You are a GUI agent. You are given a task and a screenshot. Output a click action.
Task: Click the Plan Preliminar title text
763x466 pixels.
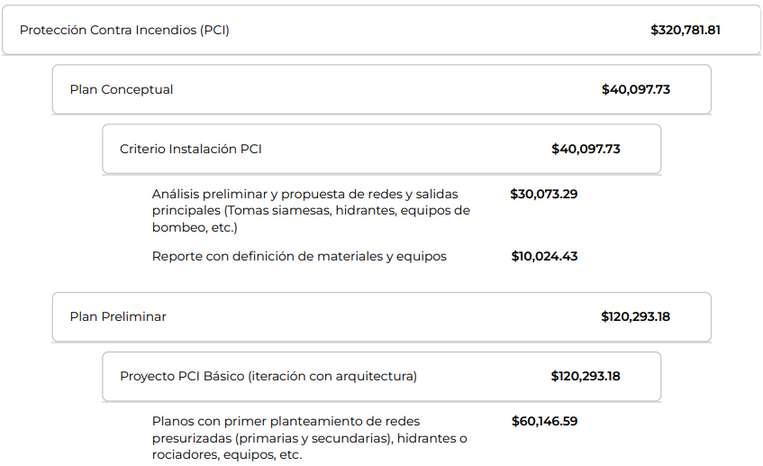tap(118, 317)
